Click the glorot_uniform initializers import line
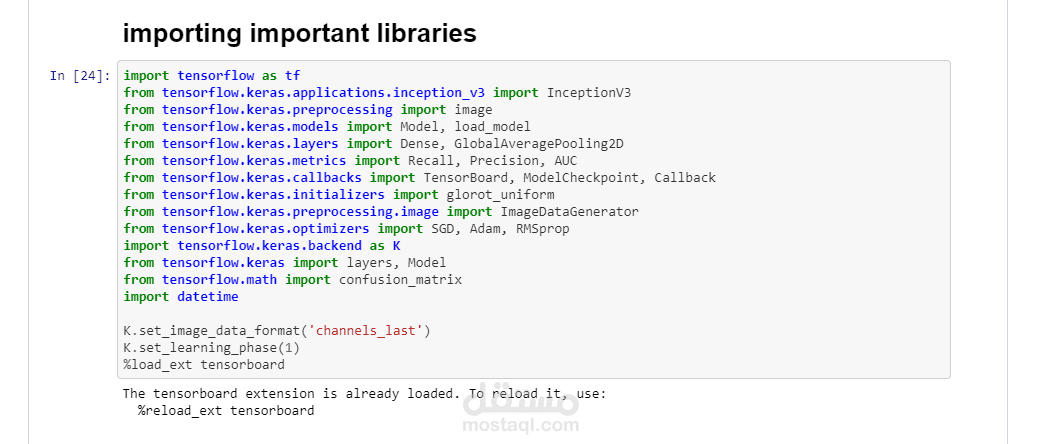The image size is (1042, 444). (339, 194)
